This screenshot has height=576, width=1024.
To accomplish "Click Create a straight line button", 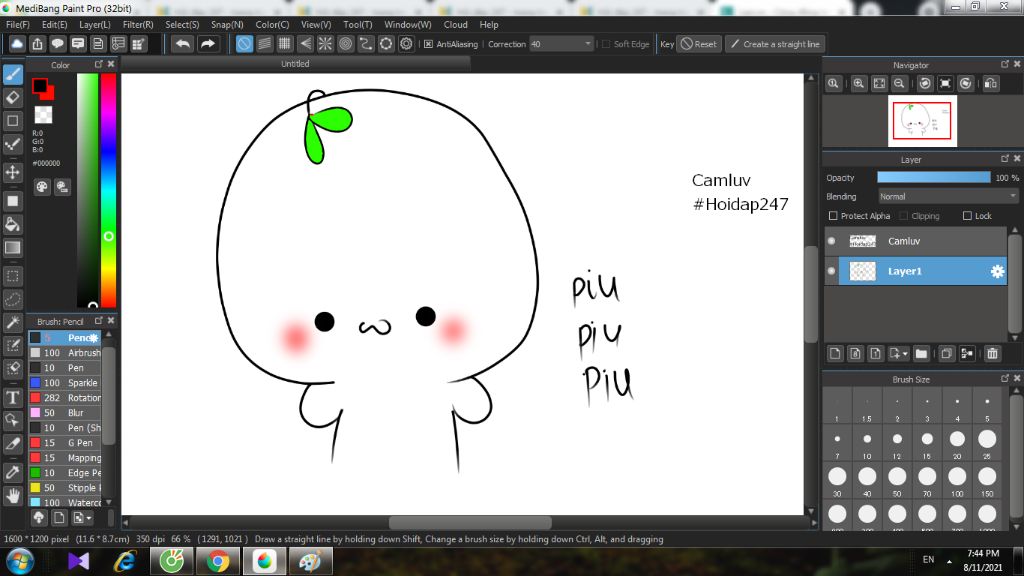I will click(x=775, y=44).
